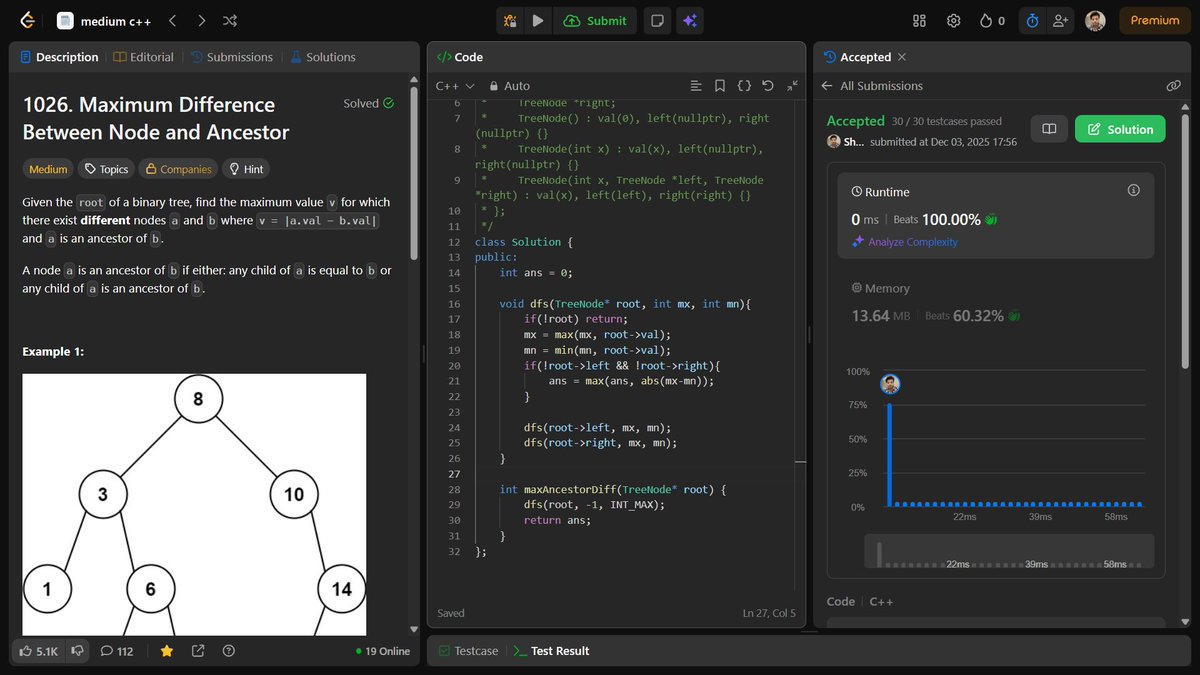Star the problem as favorite
This screenshot has width=1200, height=675.
point(166,650)
